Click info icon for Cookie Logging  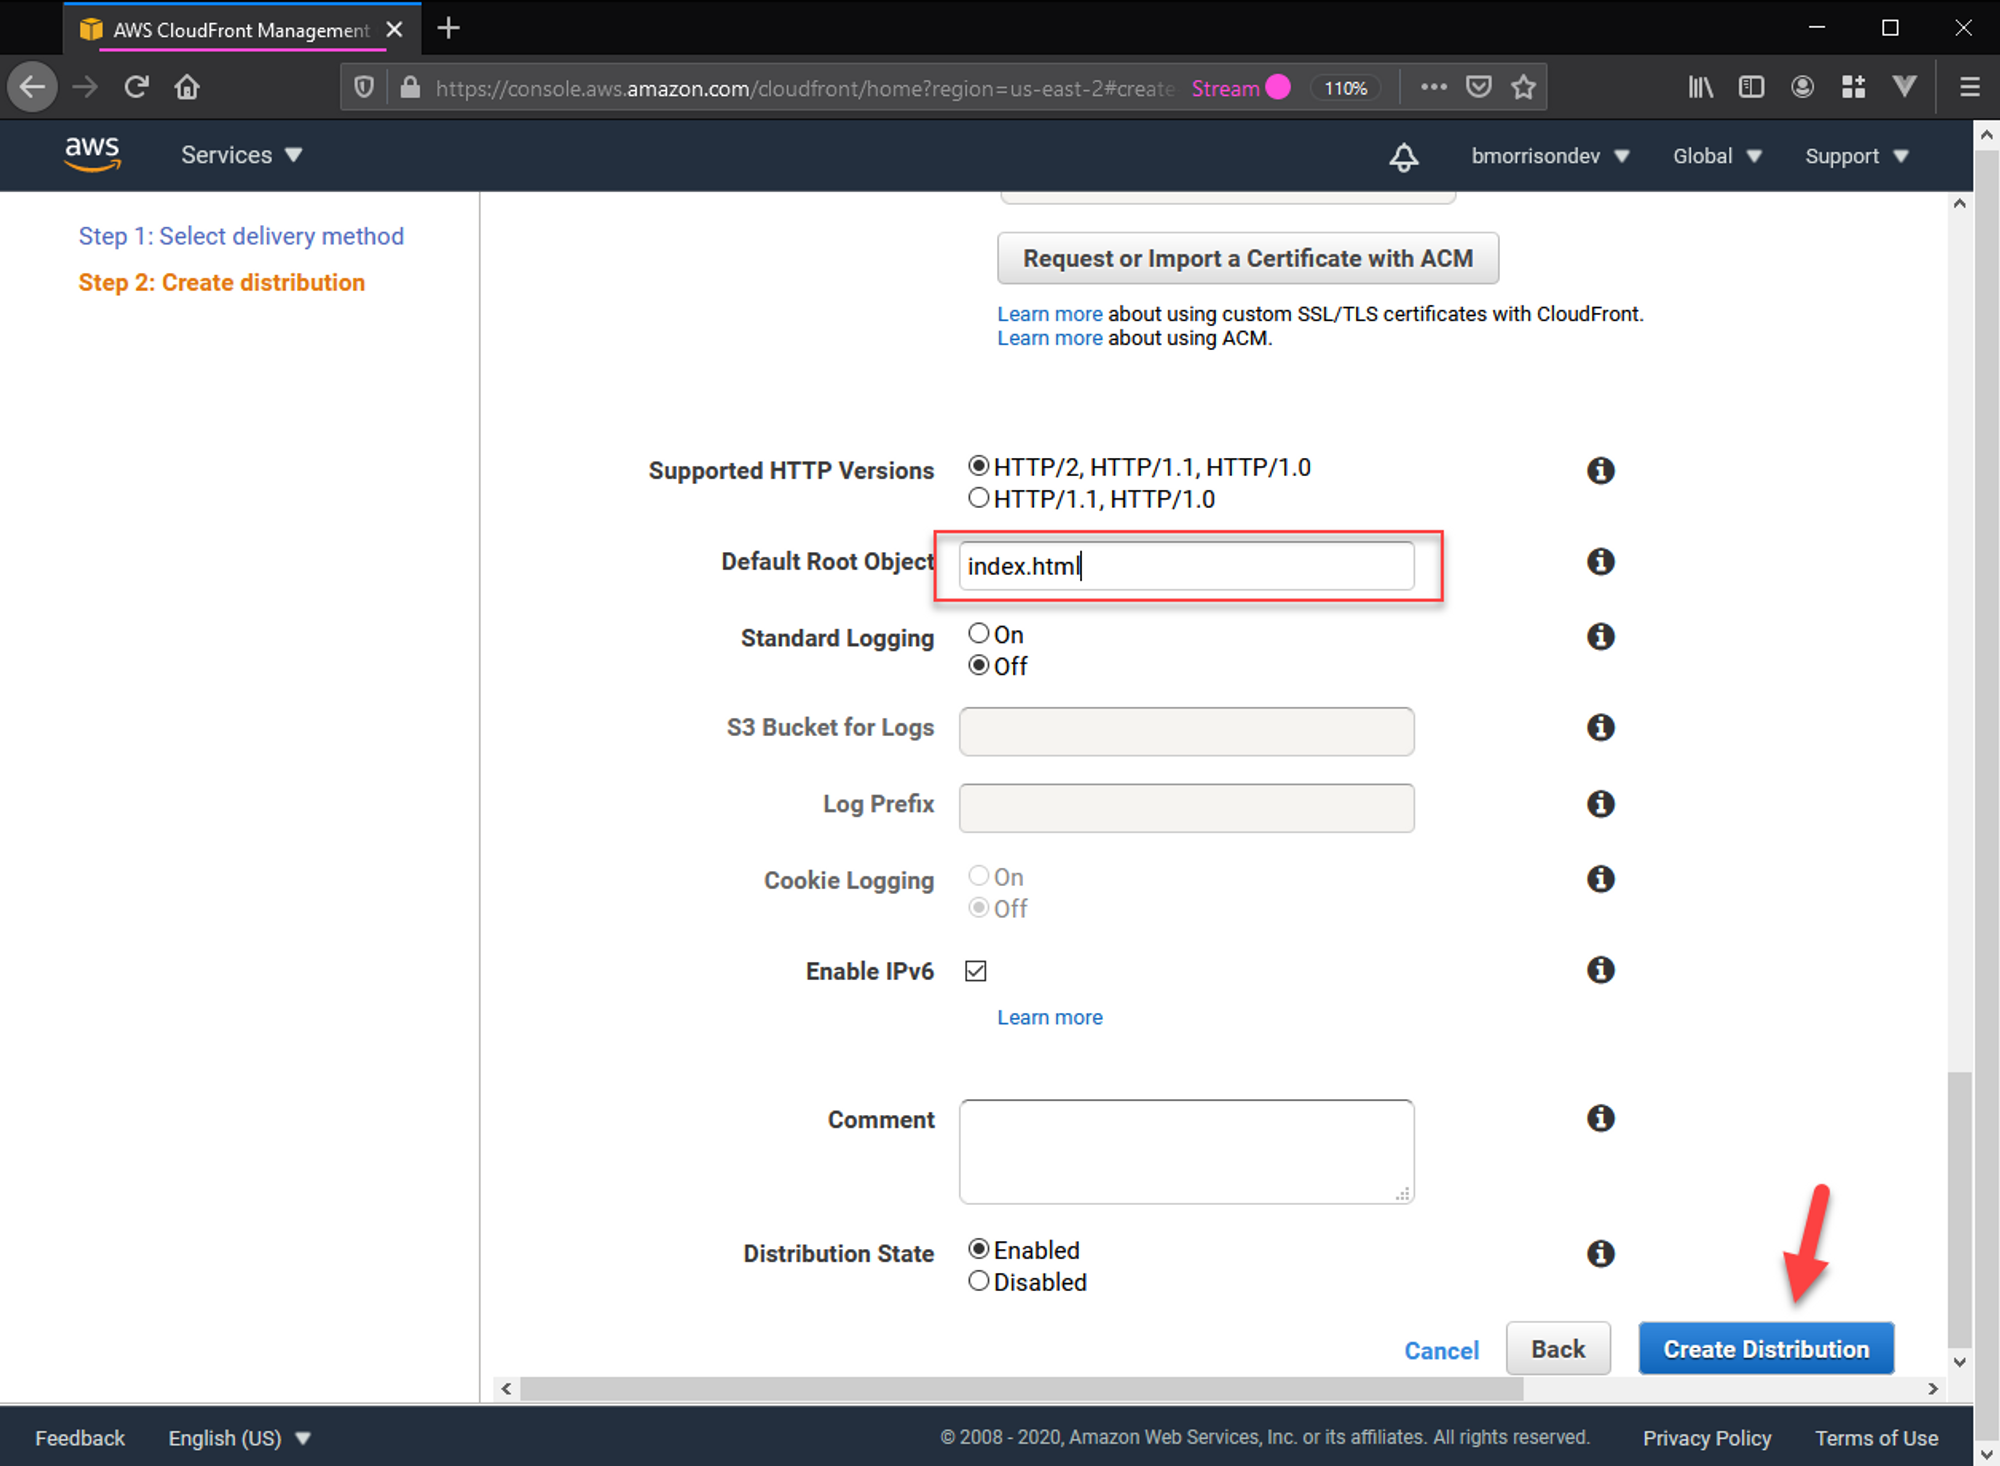tap(1601, 878)
